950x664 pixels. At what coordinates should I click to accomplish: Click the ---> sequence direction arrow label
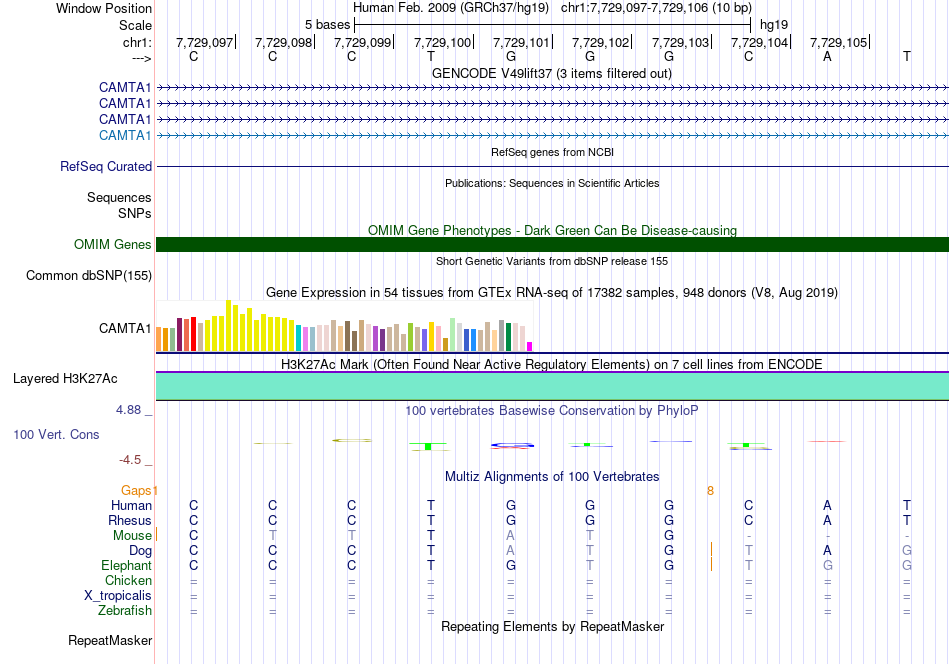pos(141,58)
